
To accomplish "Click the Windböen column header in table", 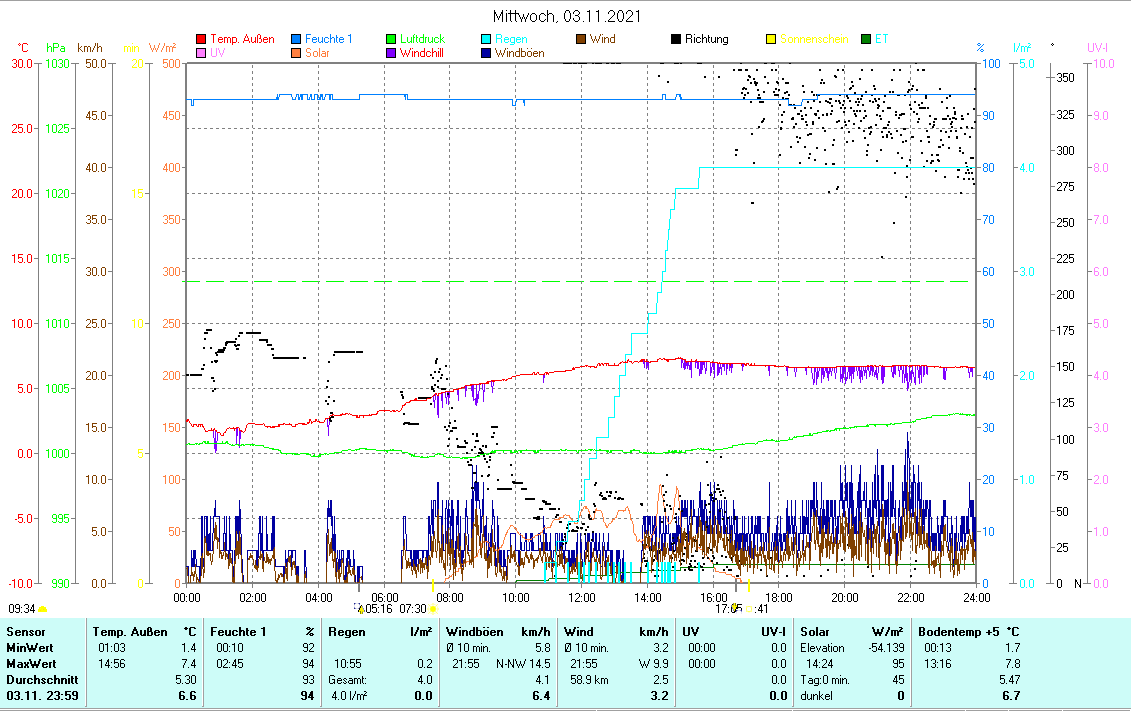I will (475, 632).
